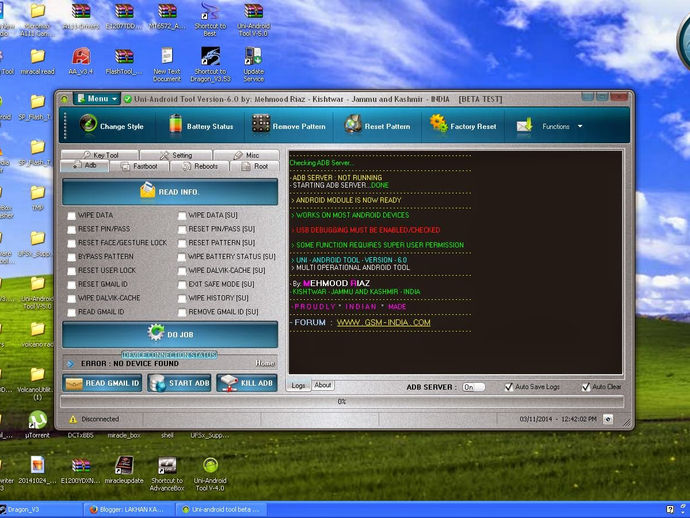690x518 pixels.
Task: Select the Adb tab
Action: click(x=84, y=166)
